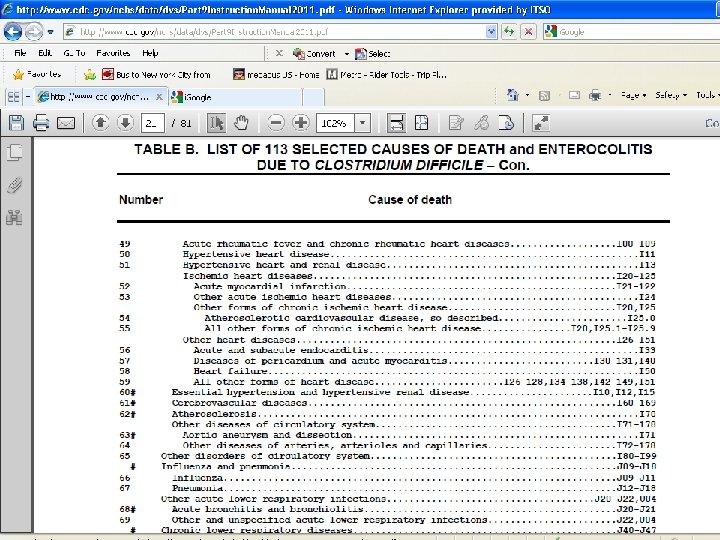Viewport: 720px width, 540px height.
Task: Open the Attachments paperclip panel
Action: 15,185
